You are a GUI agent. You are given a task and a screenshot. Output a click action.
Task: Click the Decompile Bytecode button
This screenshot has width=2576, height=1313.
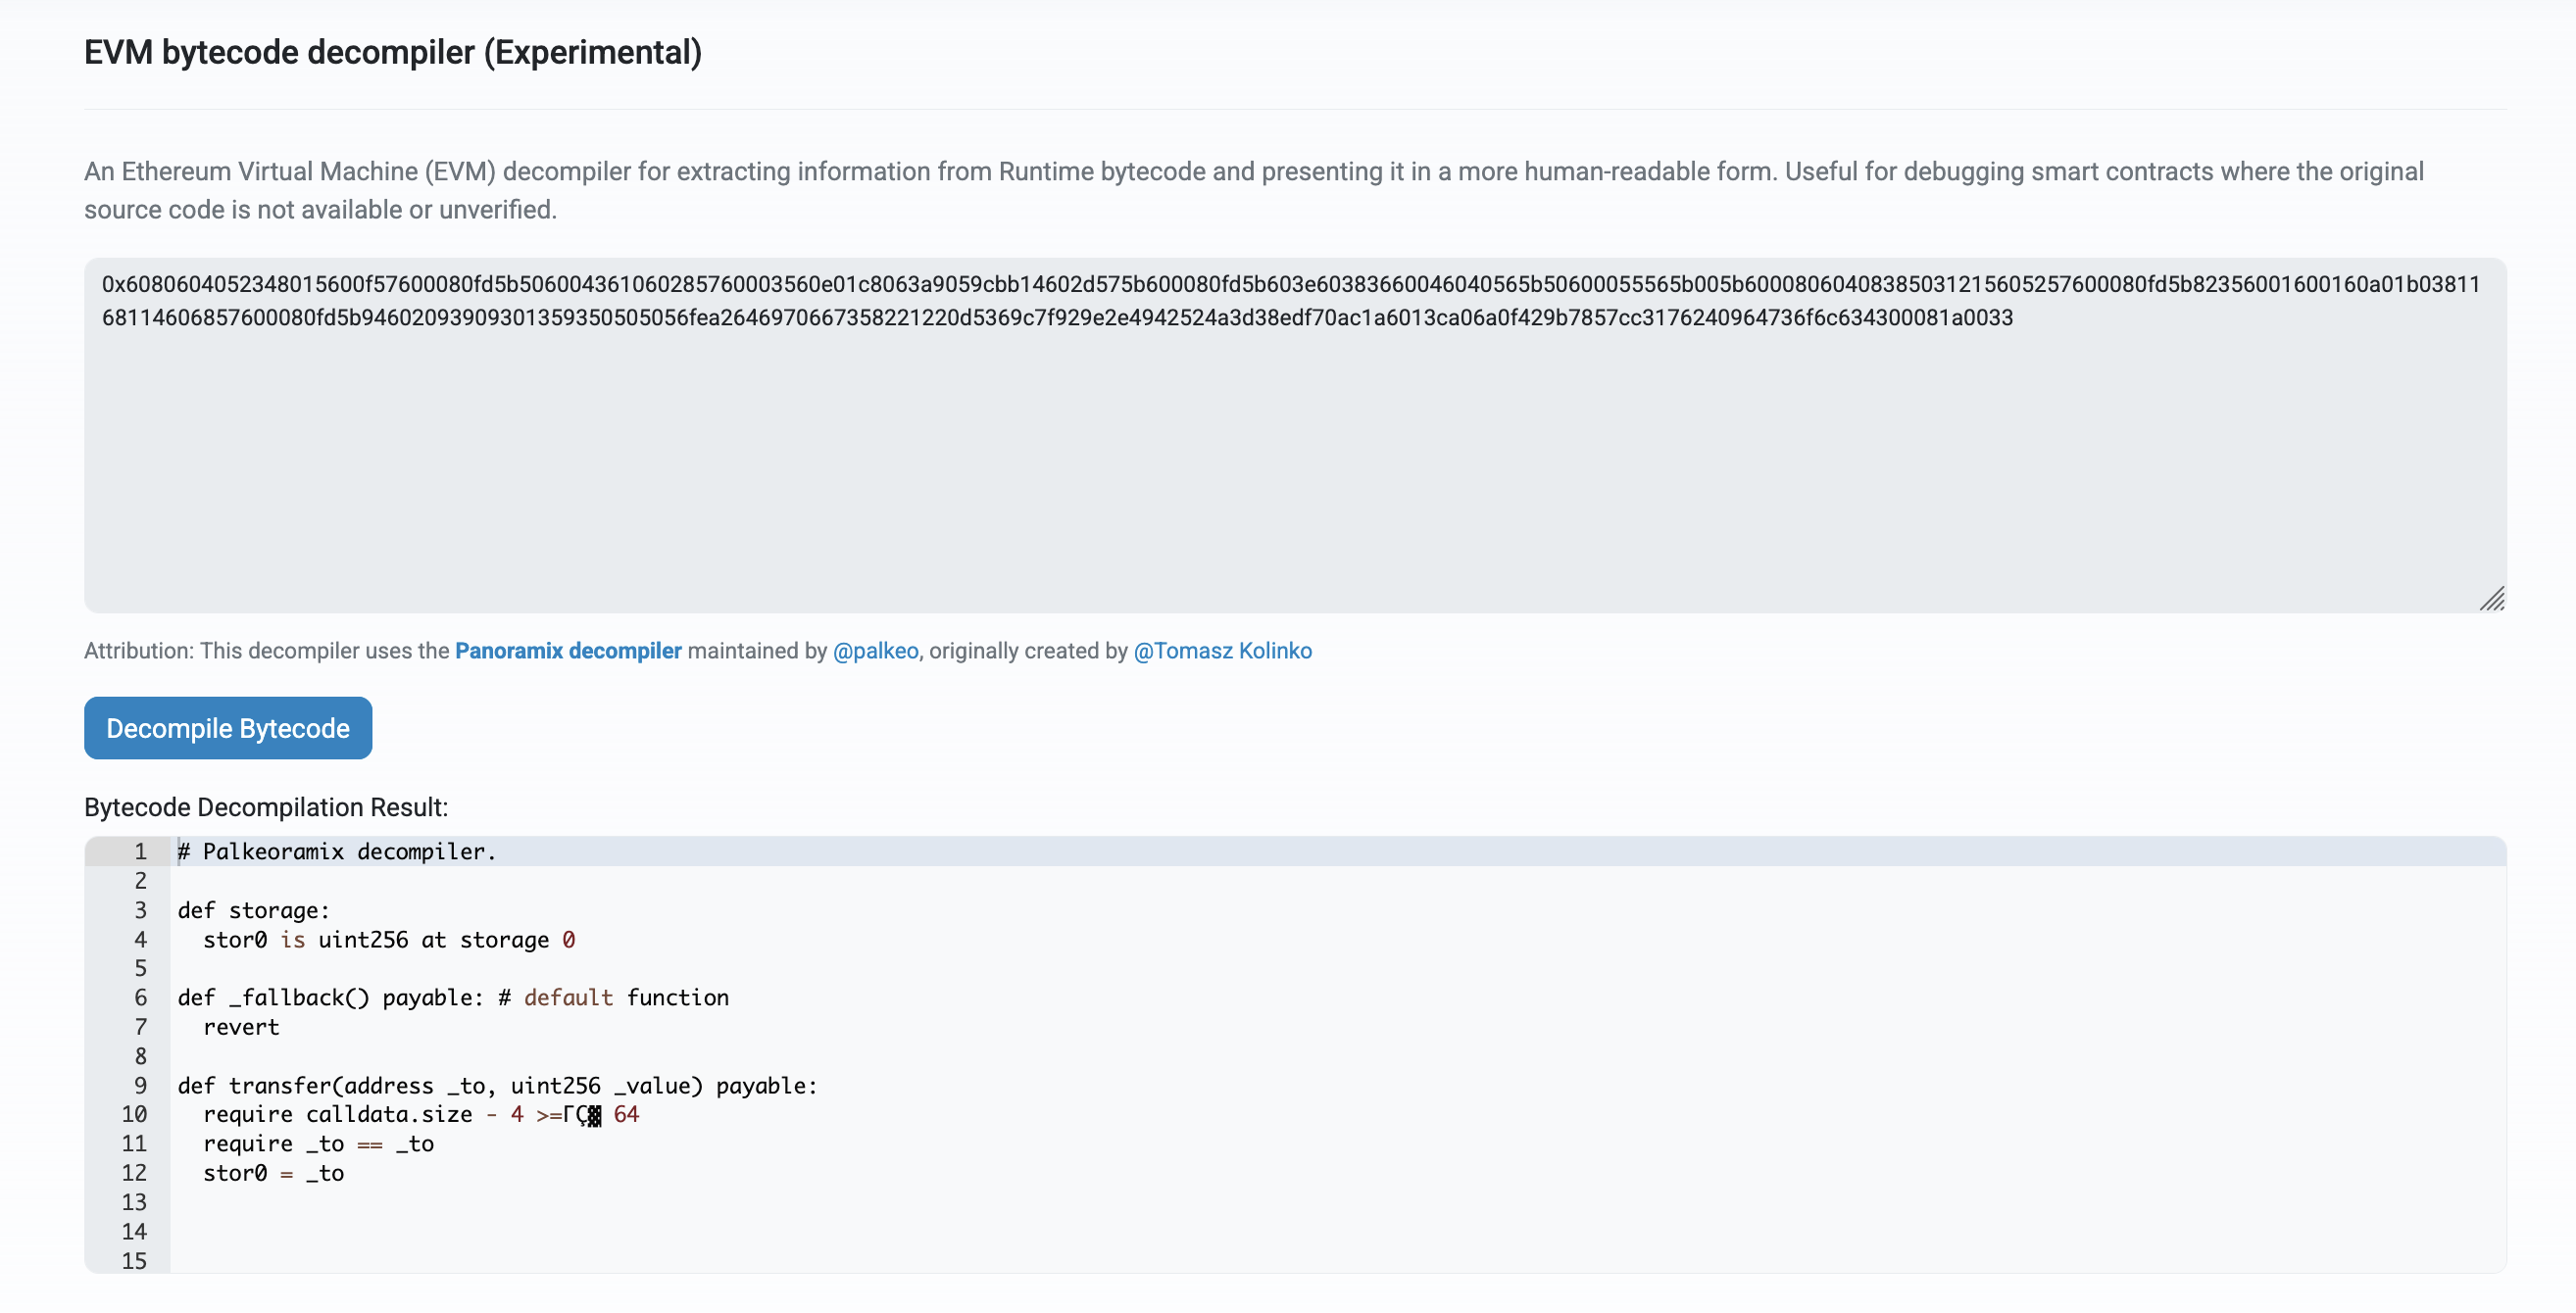pyautogui.click(x=228, y=728)
